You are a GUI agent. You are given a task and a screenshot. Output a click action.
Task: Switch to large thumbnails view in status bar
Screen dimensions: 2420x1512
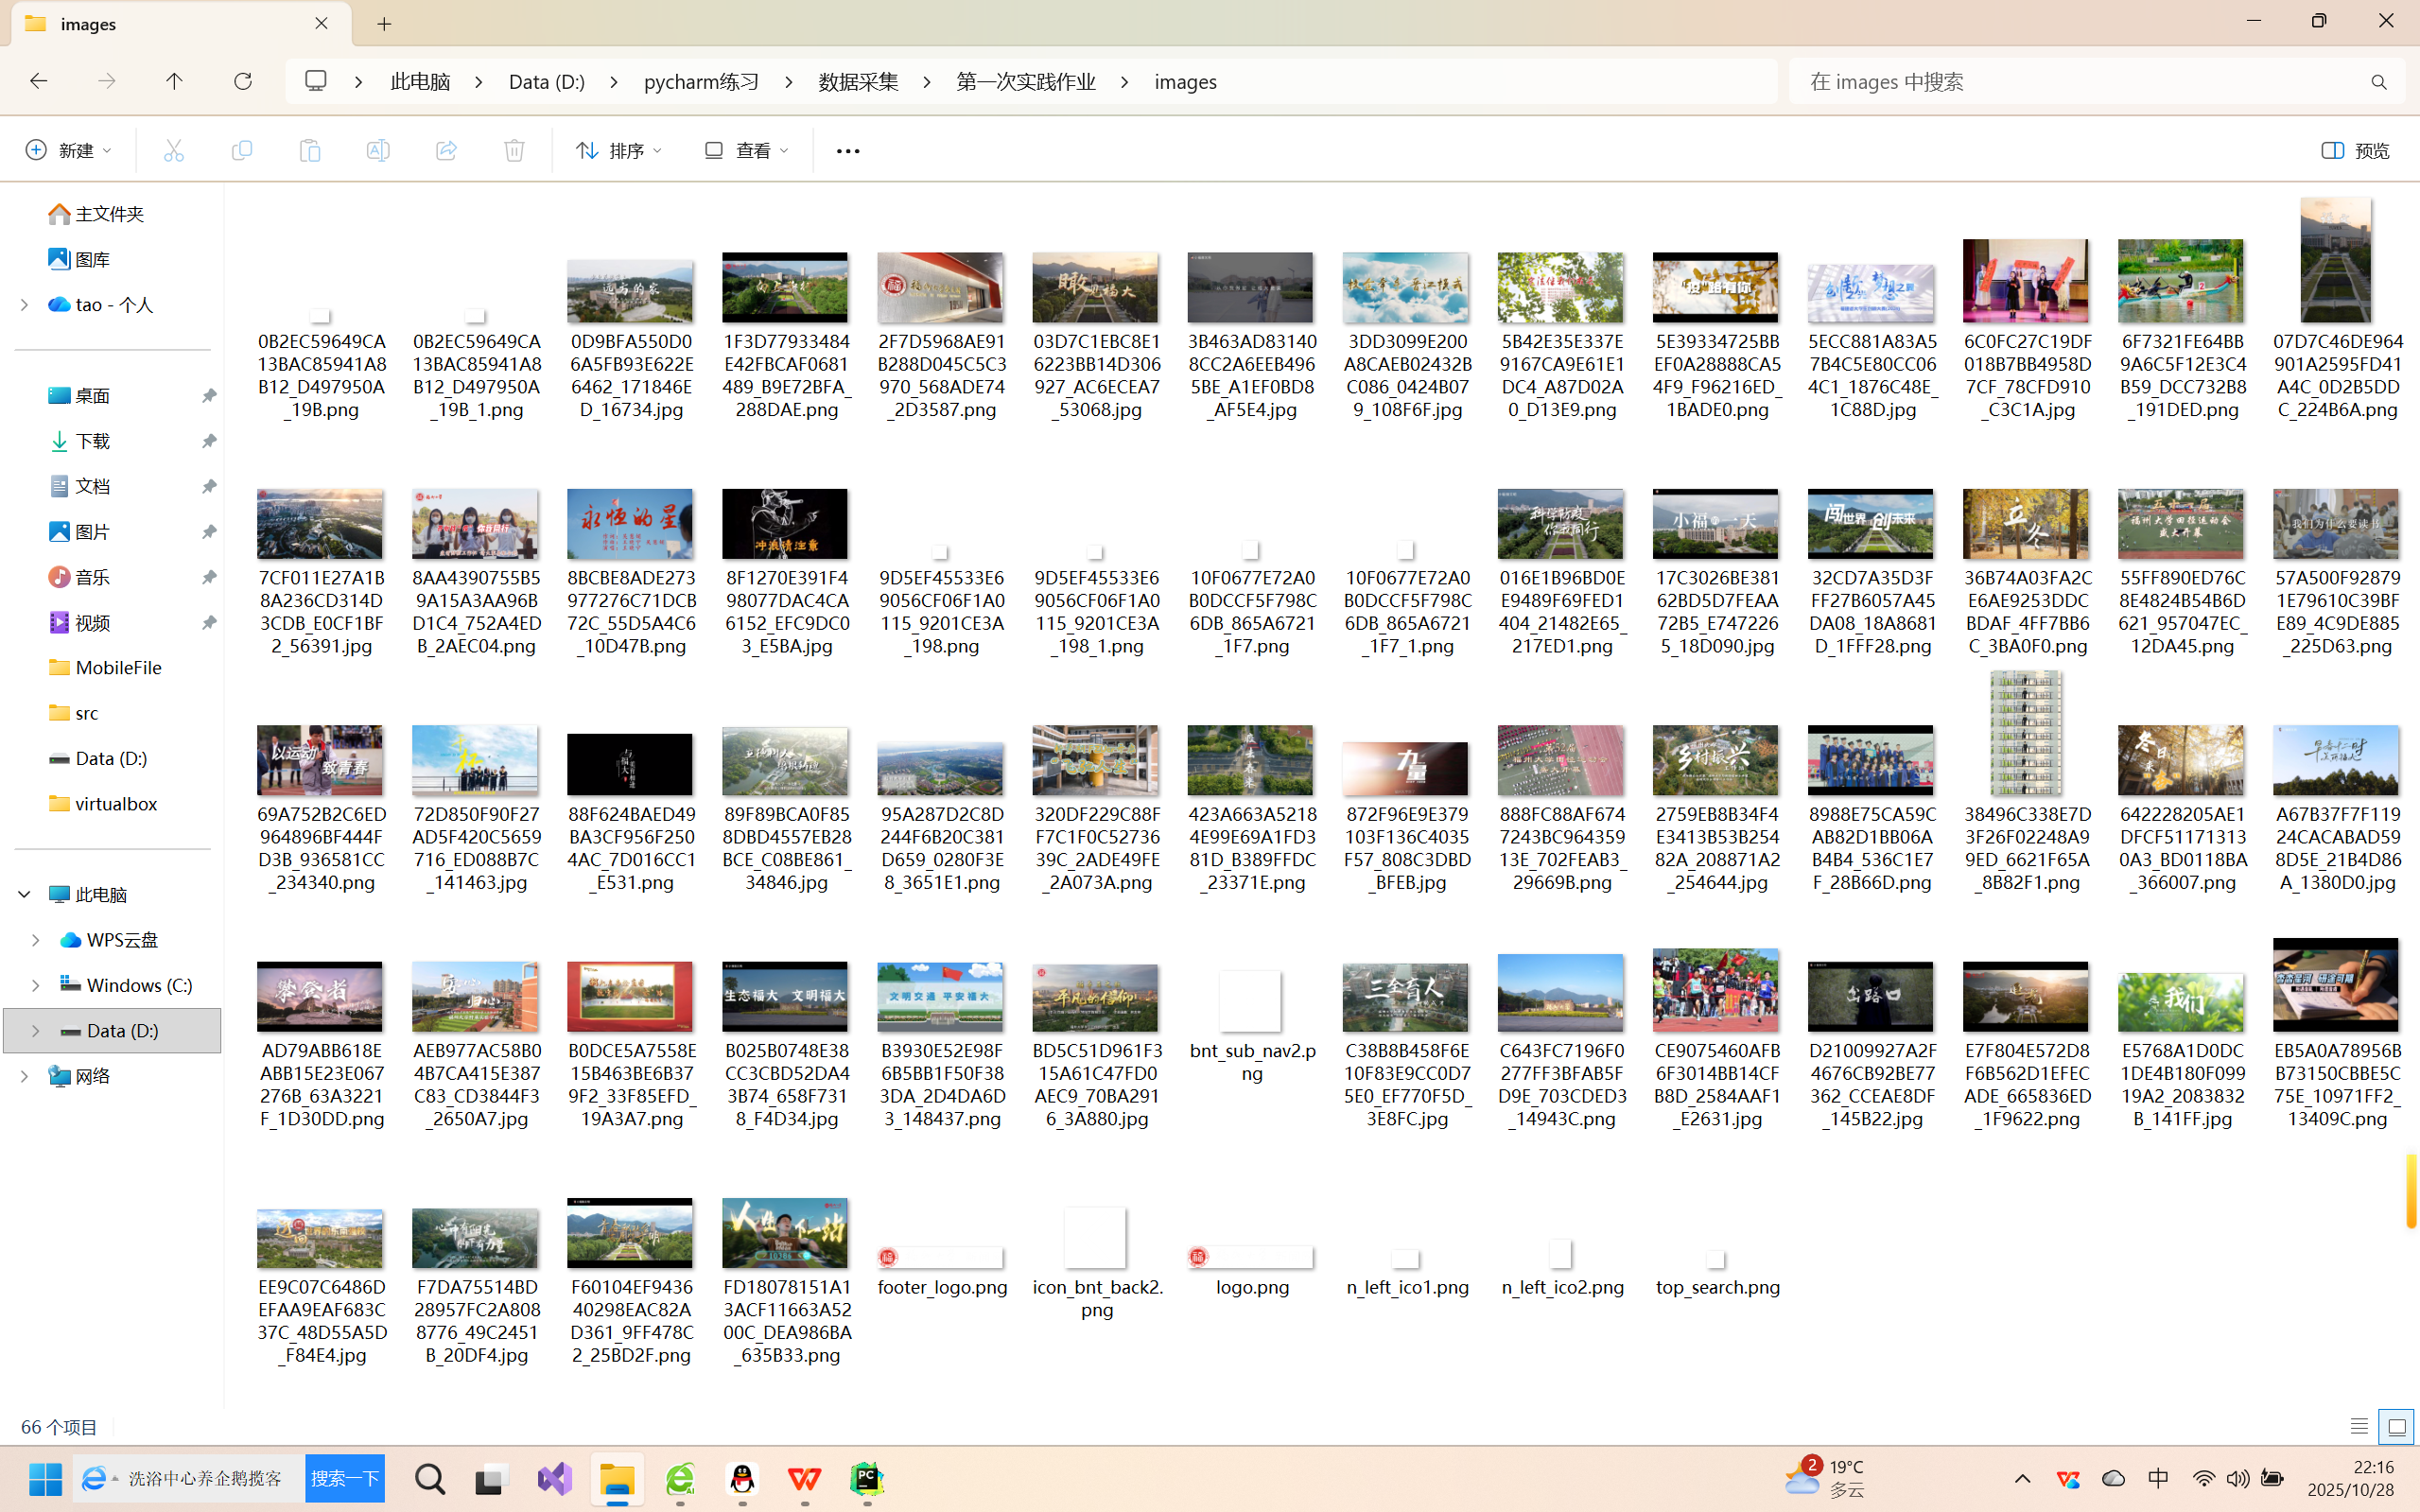2396,1426
